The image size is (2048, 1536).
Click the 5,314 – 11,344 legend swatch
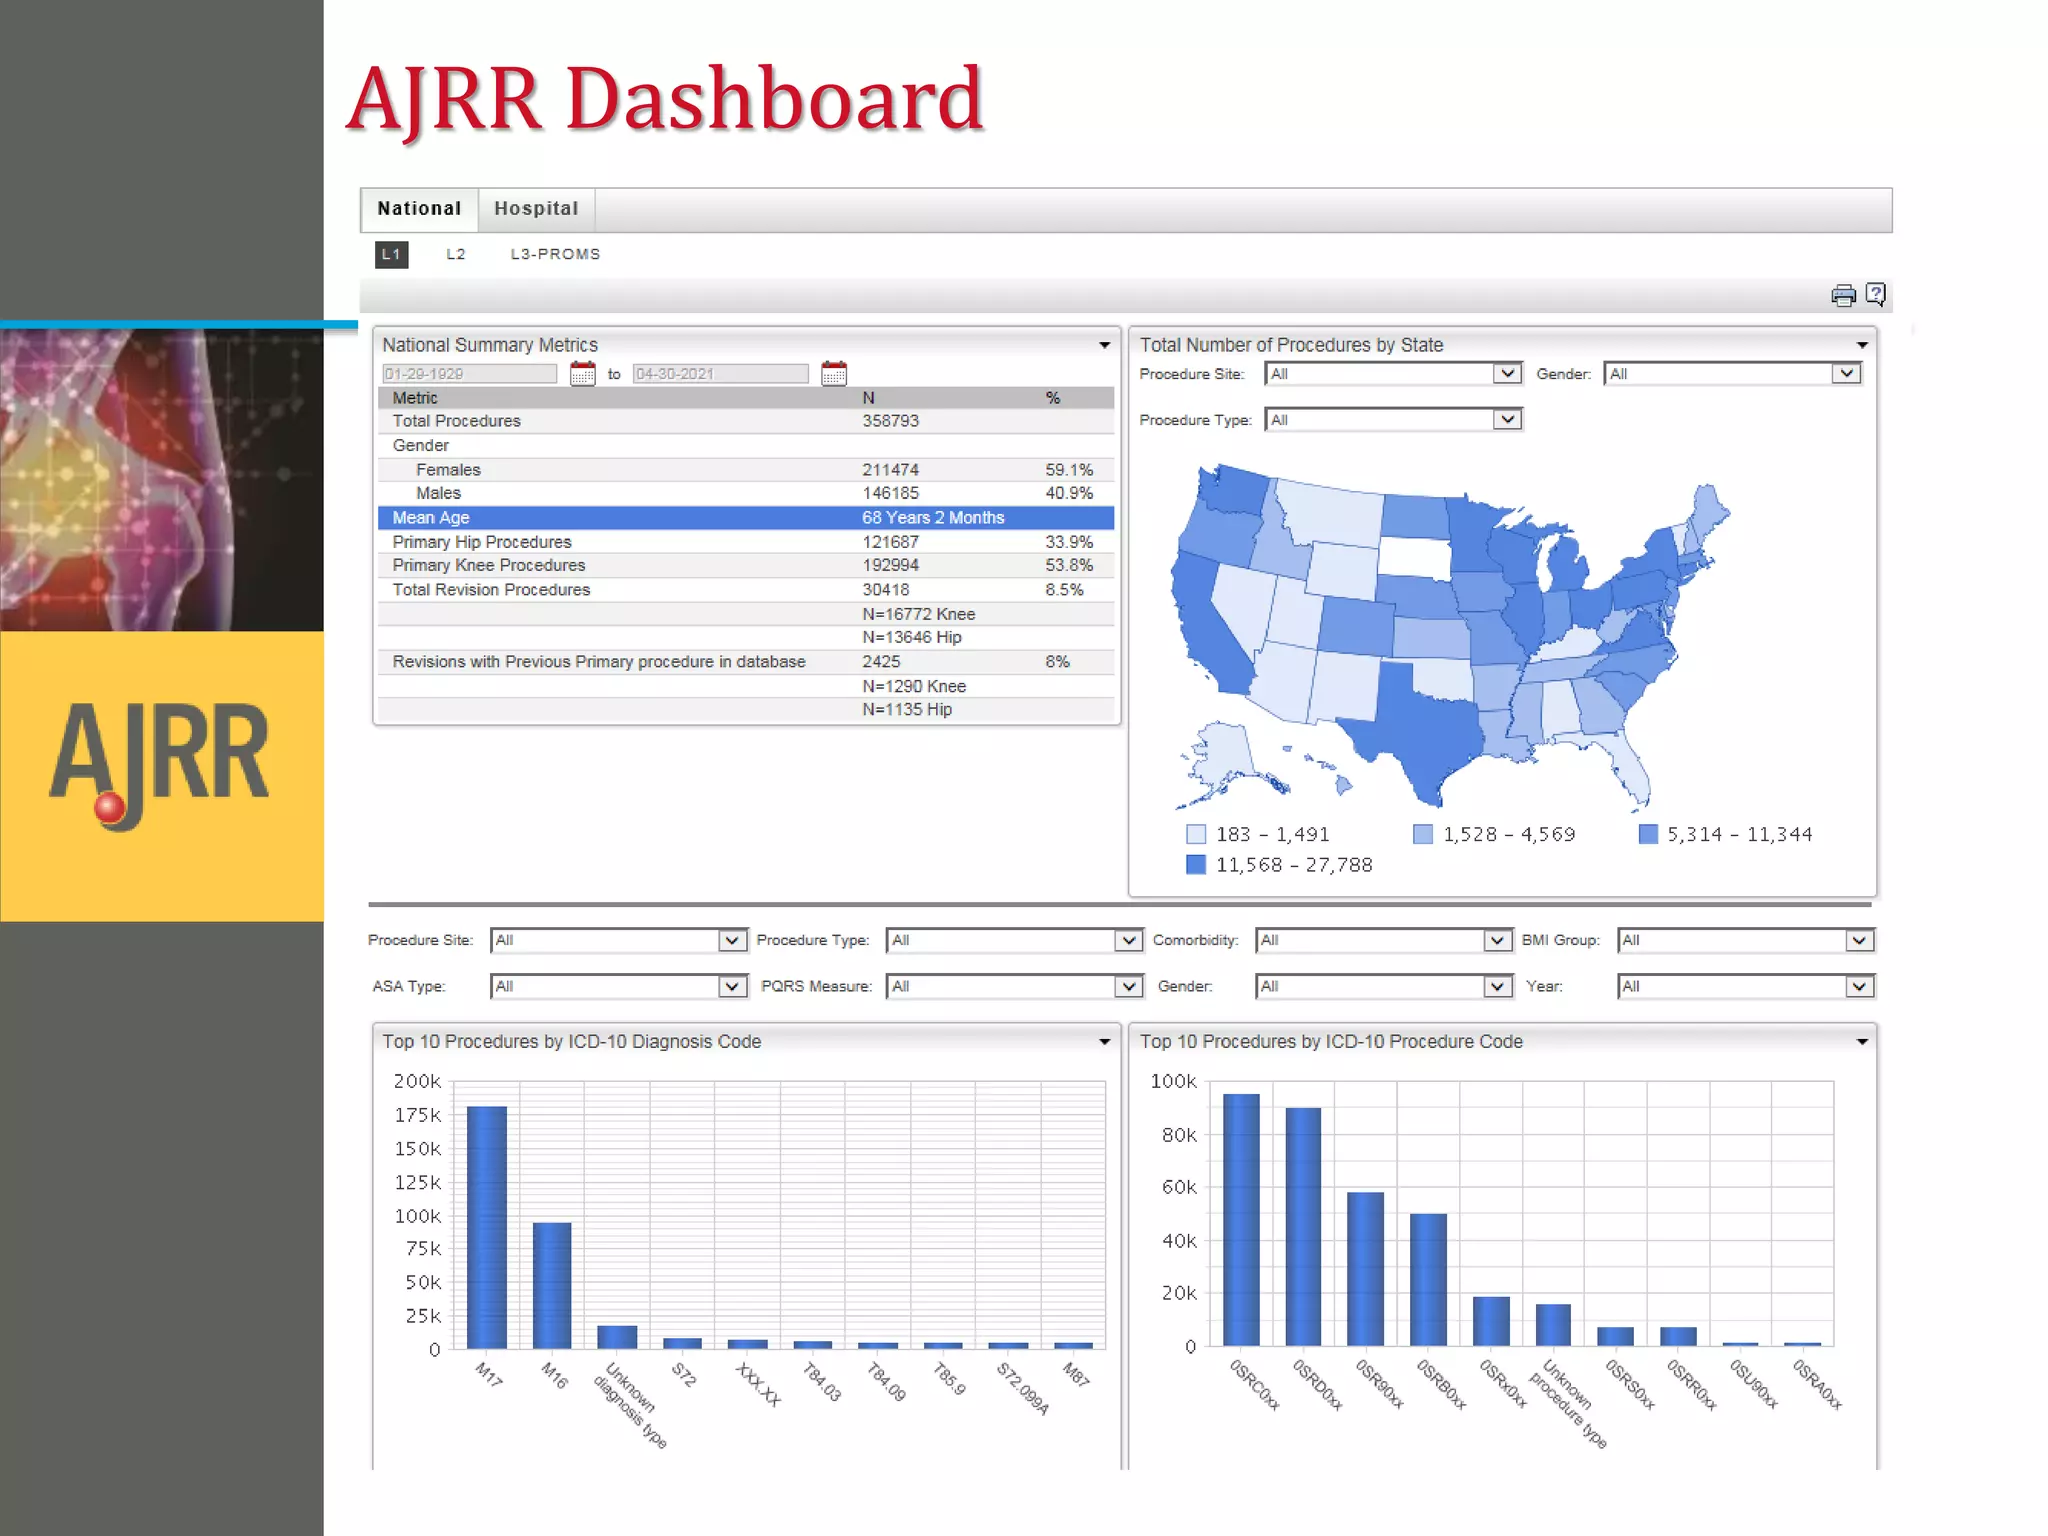point(1648,834)
